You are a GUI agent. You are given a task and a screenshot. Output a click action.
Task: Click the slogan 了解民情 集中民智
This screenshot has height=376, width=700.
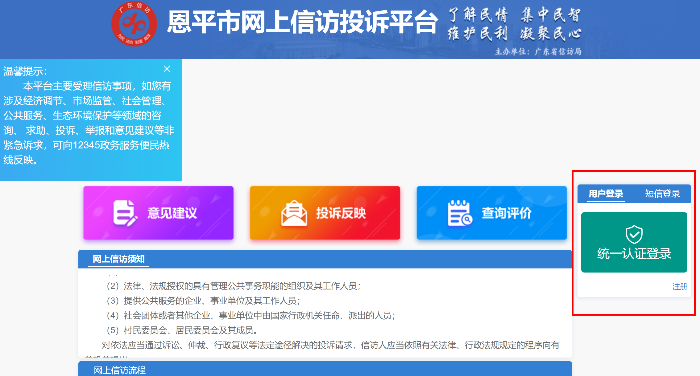coord(514,15)
